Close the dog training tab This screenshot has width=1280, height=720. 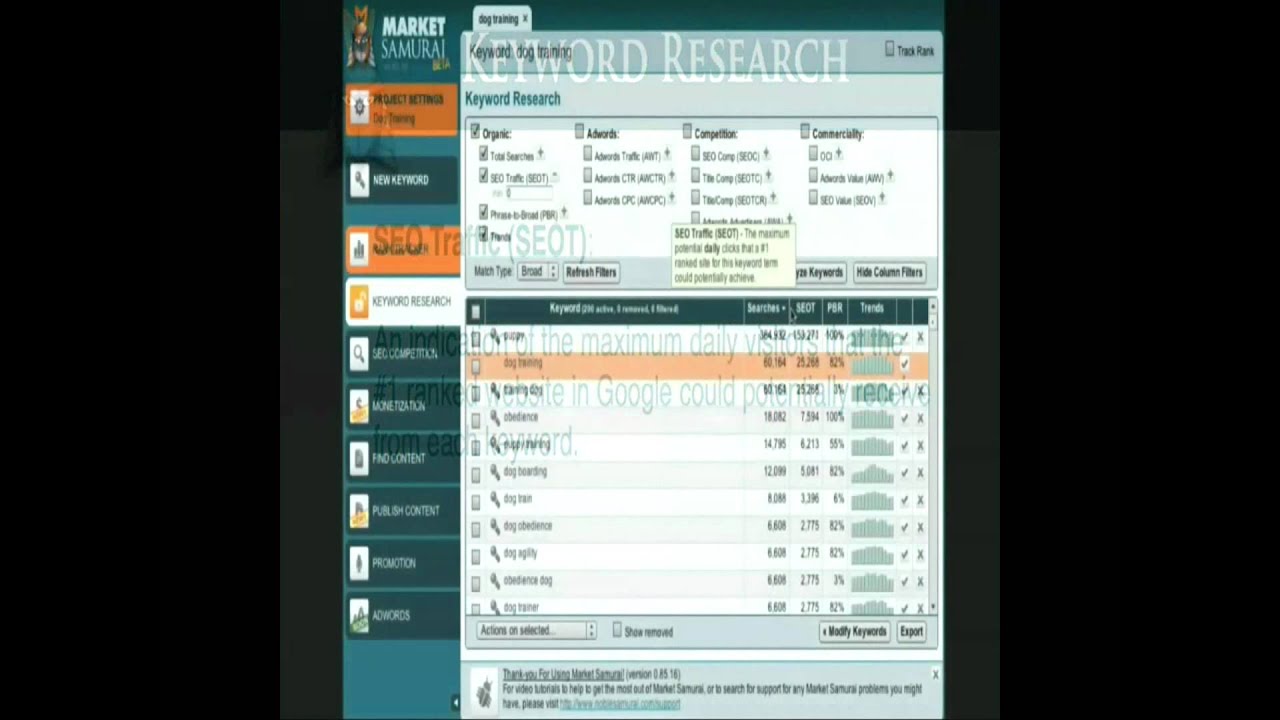525,19
